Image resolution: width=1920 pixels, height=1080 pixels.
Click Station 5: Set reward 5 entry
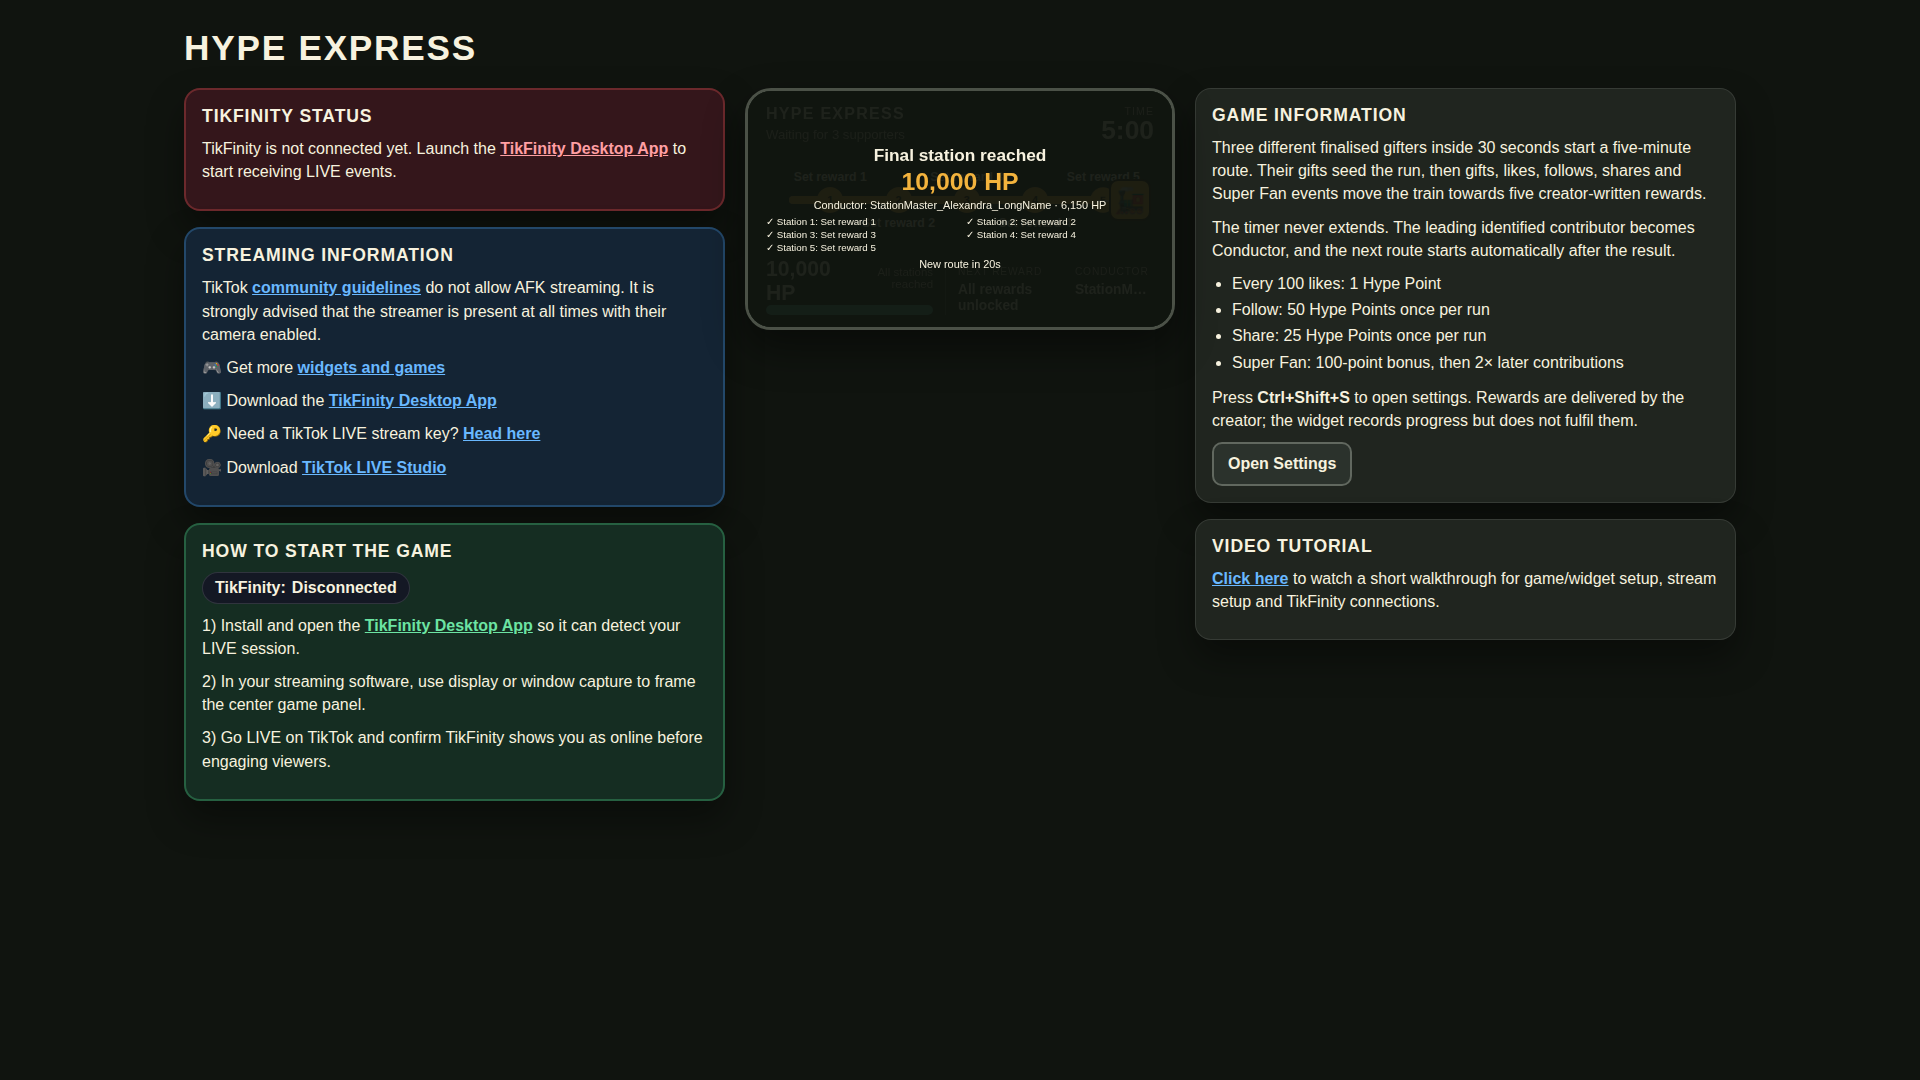coord(821,248)
